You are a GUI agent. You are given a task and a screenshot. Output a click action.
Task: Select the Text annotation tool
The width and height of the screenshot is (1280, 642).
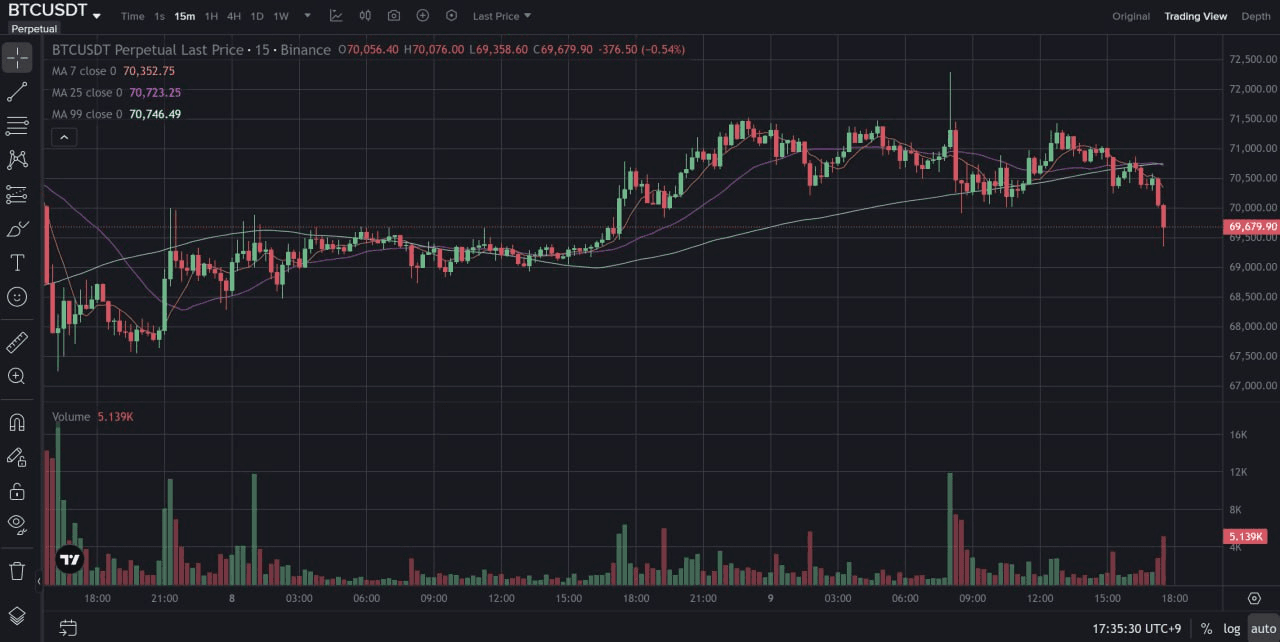pyautogui.click(x=17, y=263)
